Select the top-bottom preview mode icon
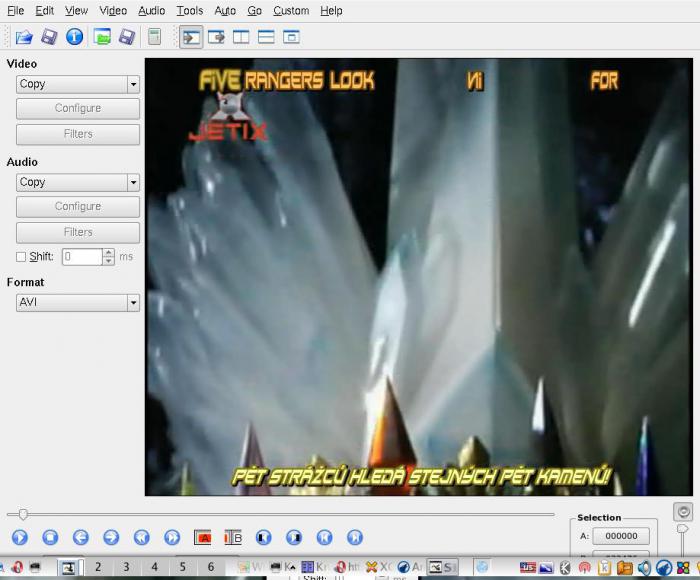The height and width of the screenshot is (580, 700). 266,37
